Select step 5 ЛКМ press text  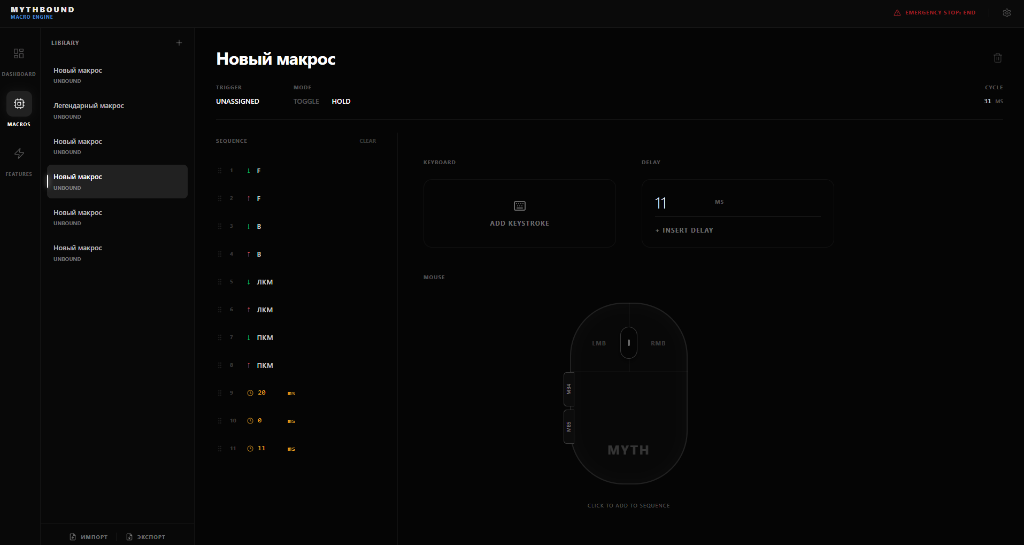264,282
